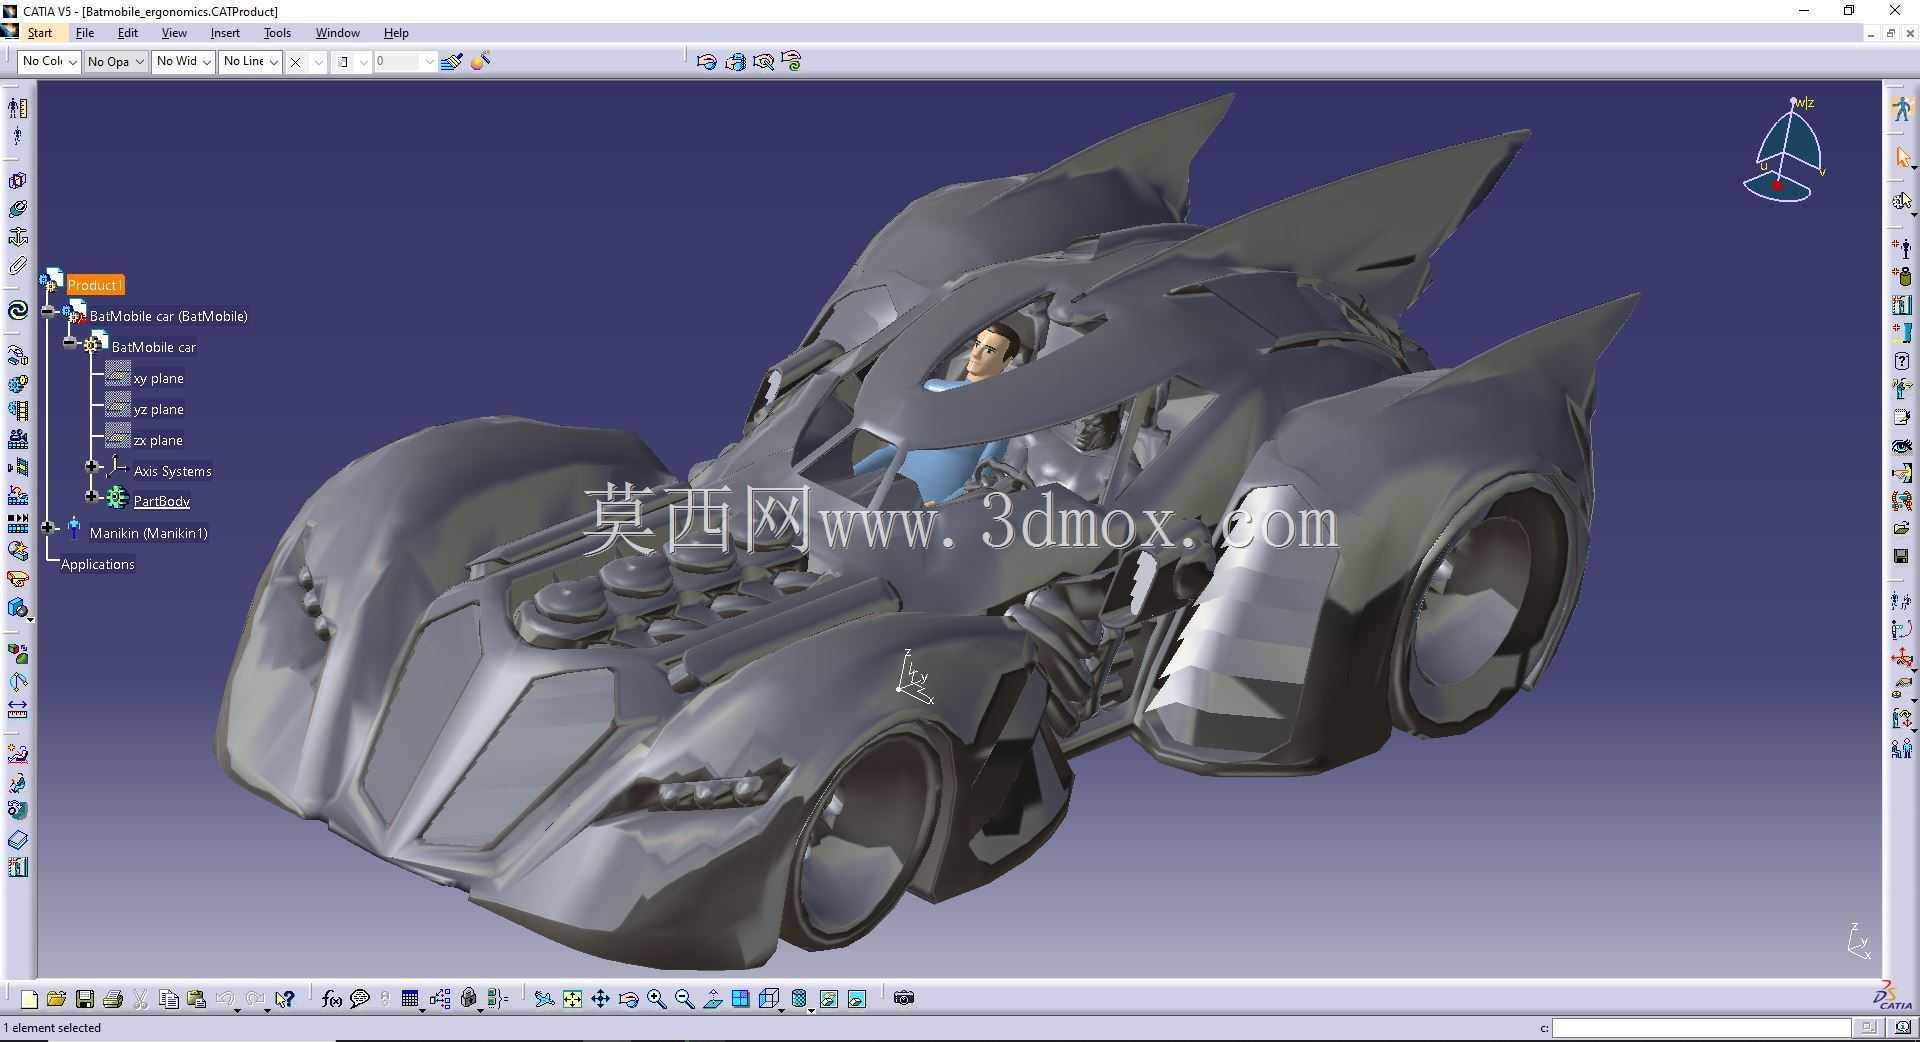Open the point symbol X dropdown
The height and width of the screenshot is (1042, 1920).
306,62
